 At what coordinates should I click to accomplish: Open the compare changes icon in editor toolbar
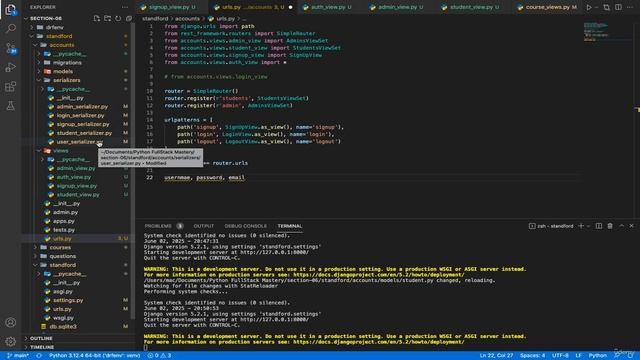607,7
